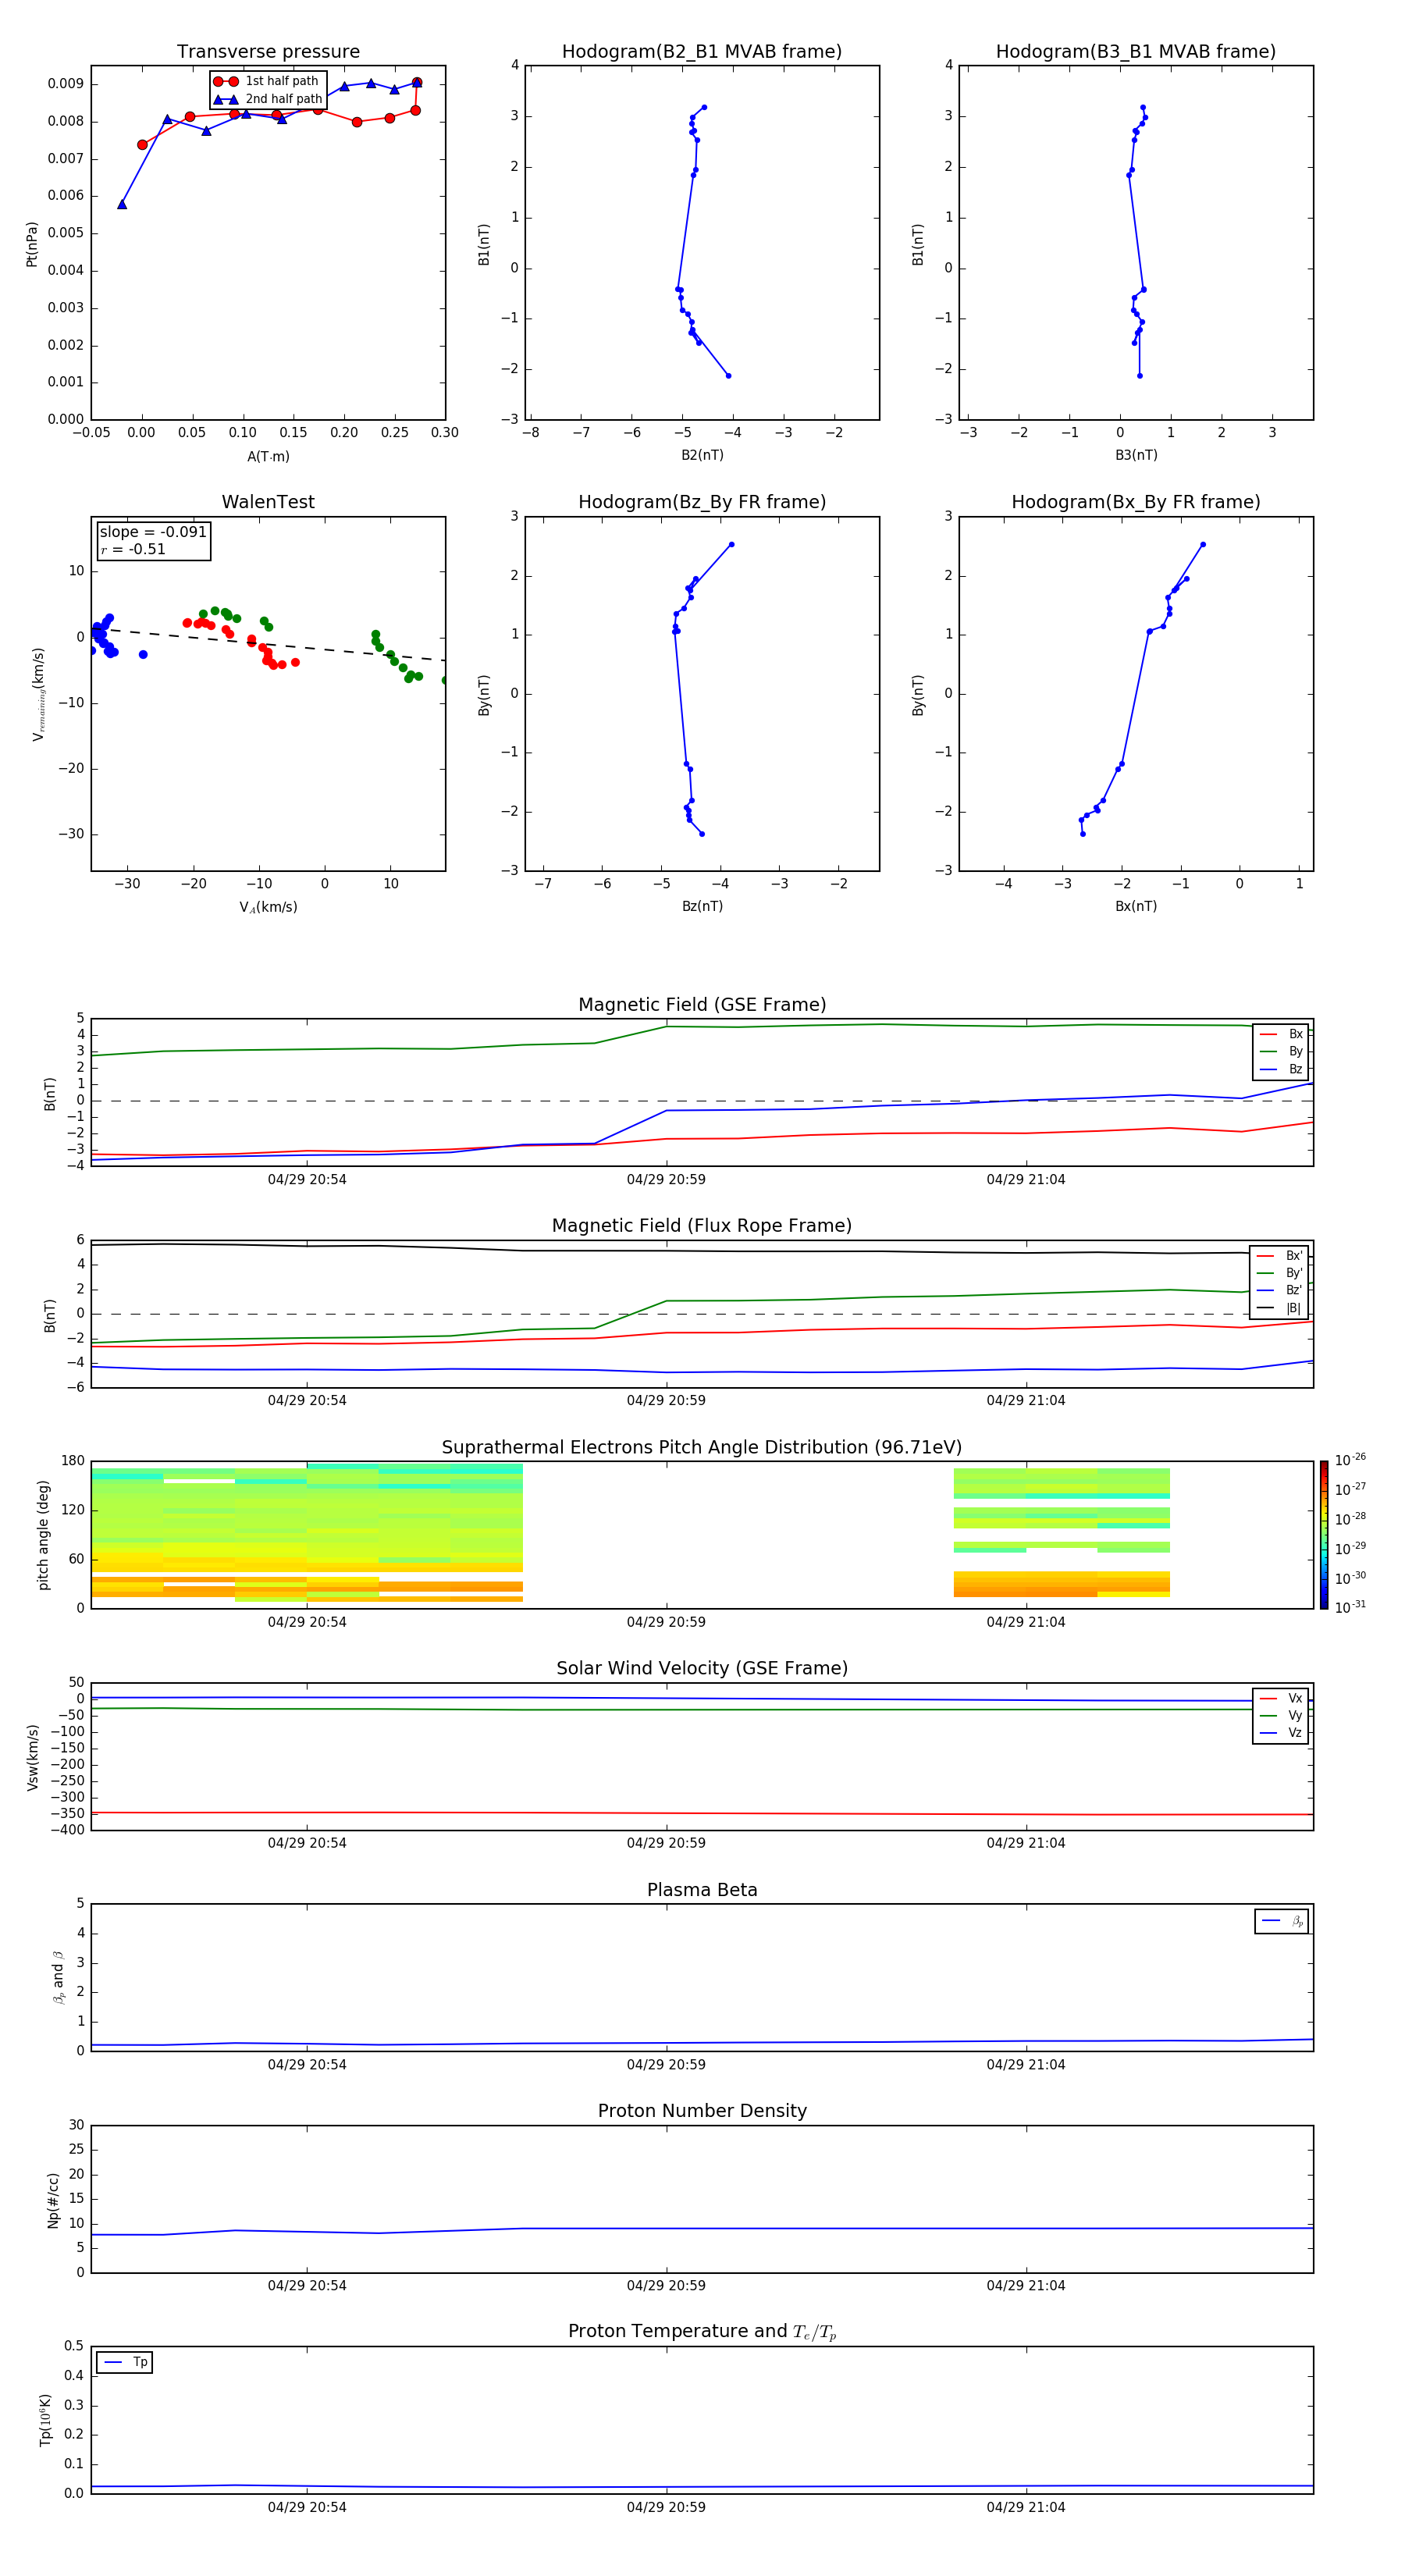Click the 'Hodogram(B3_B1 MVAB frame)' title
The image size is (1405, 2576).
point(1136,51)
